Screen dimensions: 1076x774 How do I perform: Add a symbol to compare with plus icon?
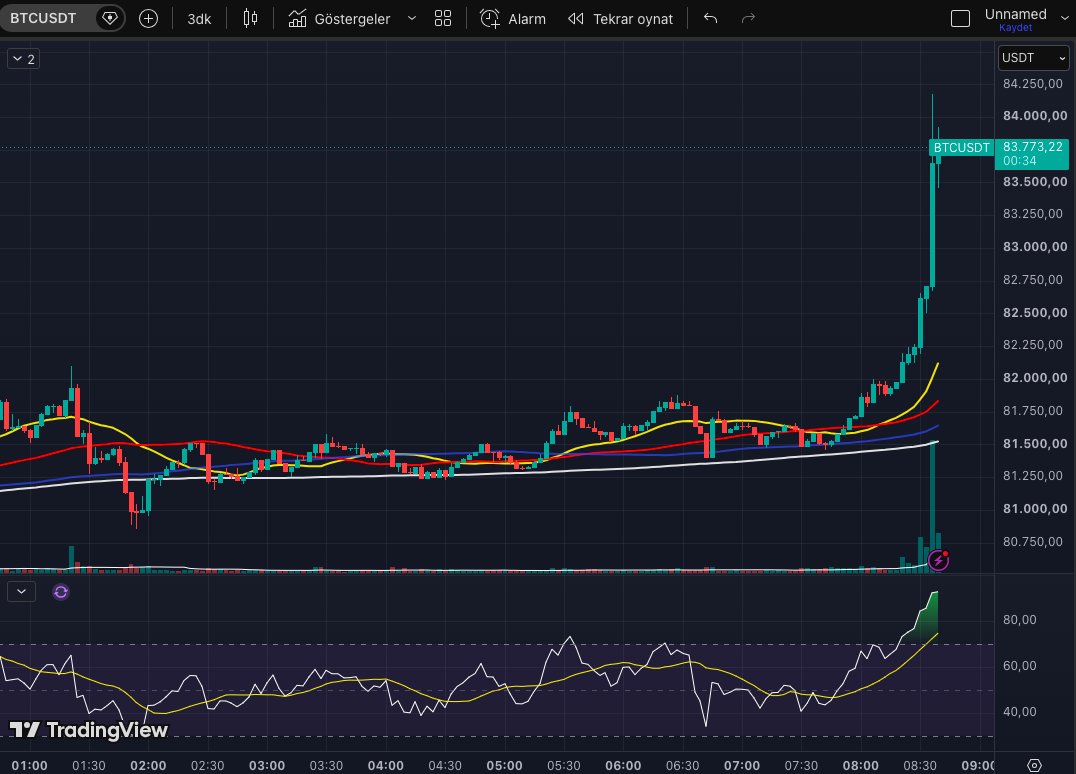point(148,19)
